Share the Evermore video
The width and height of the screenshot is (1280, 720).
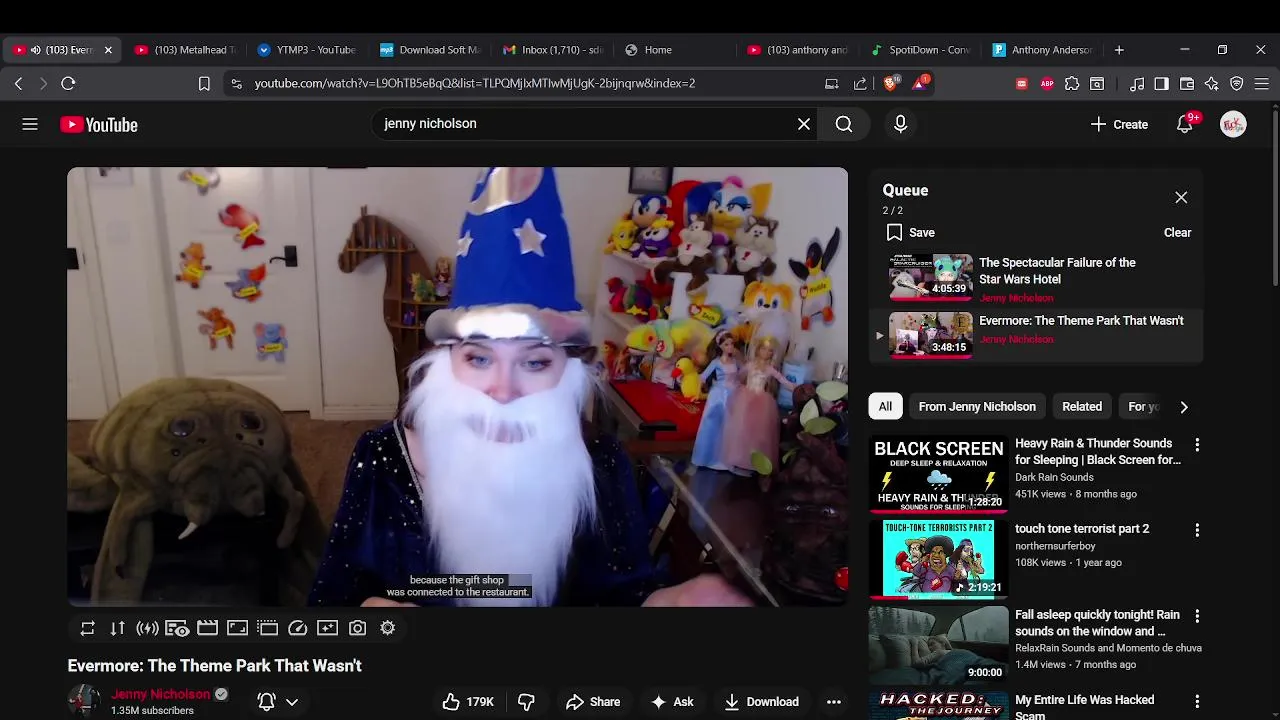pyautogui.click(x=593, y=702)
